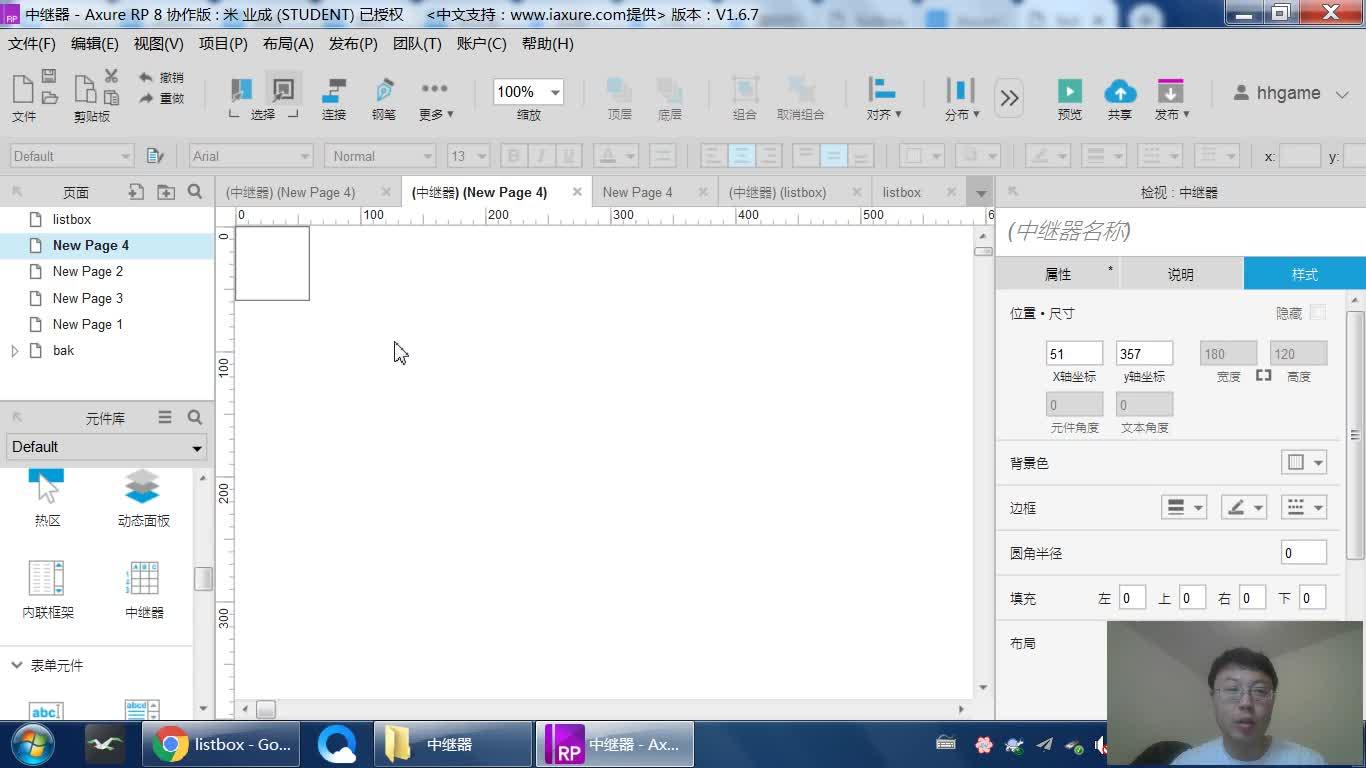This screenshot has width=1366, height=768.
Task: Toggle Bold text formatting
Action: 514,156
